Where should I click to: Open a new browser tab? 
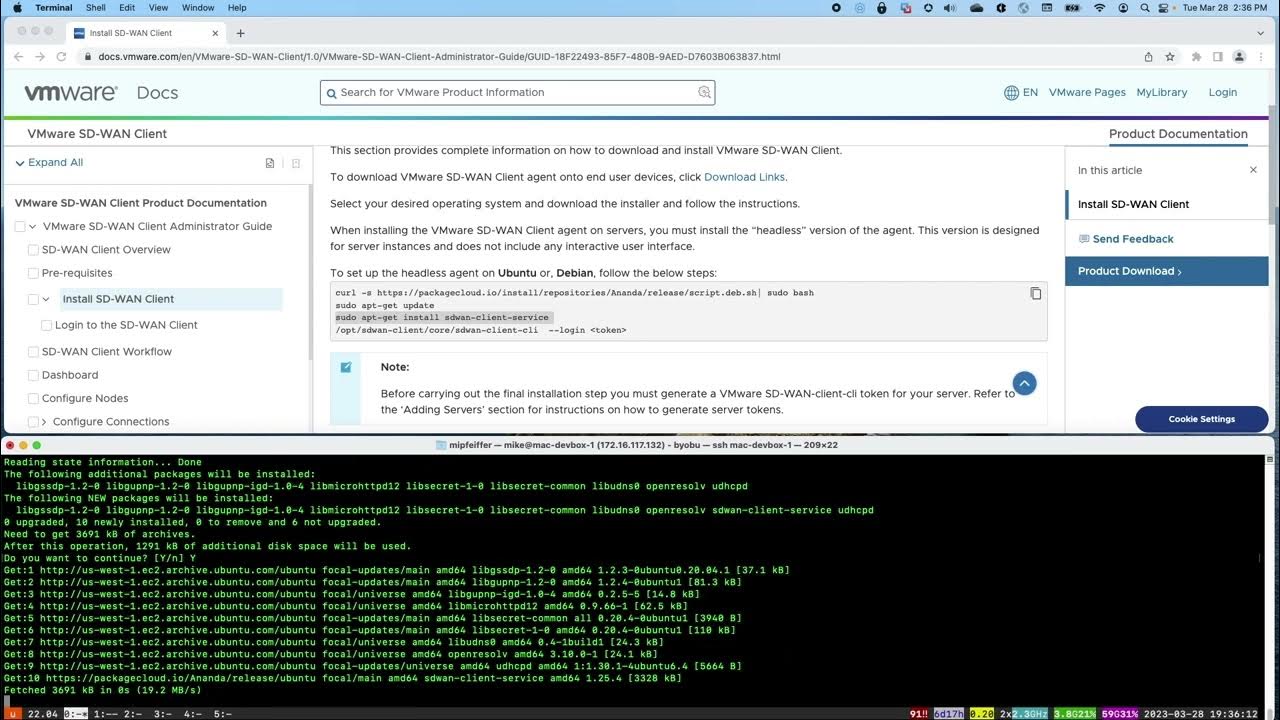(240, 33)
